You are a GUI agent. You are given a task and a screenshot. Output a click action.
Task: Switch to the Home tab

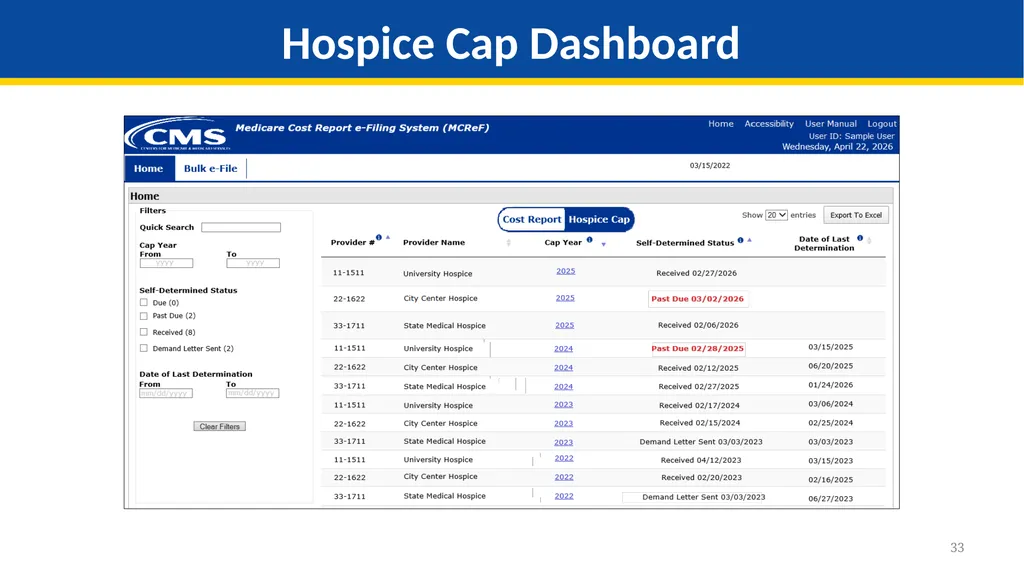(149, 169)
